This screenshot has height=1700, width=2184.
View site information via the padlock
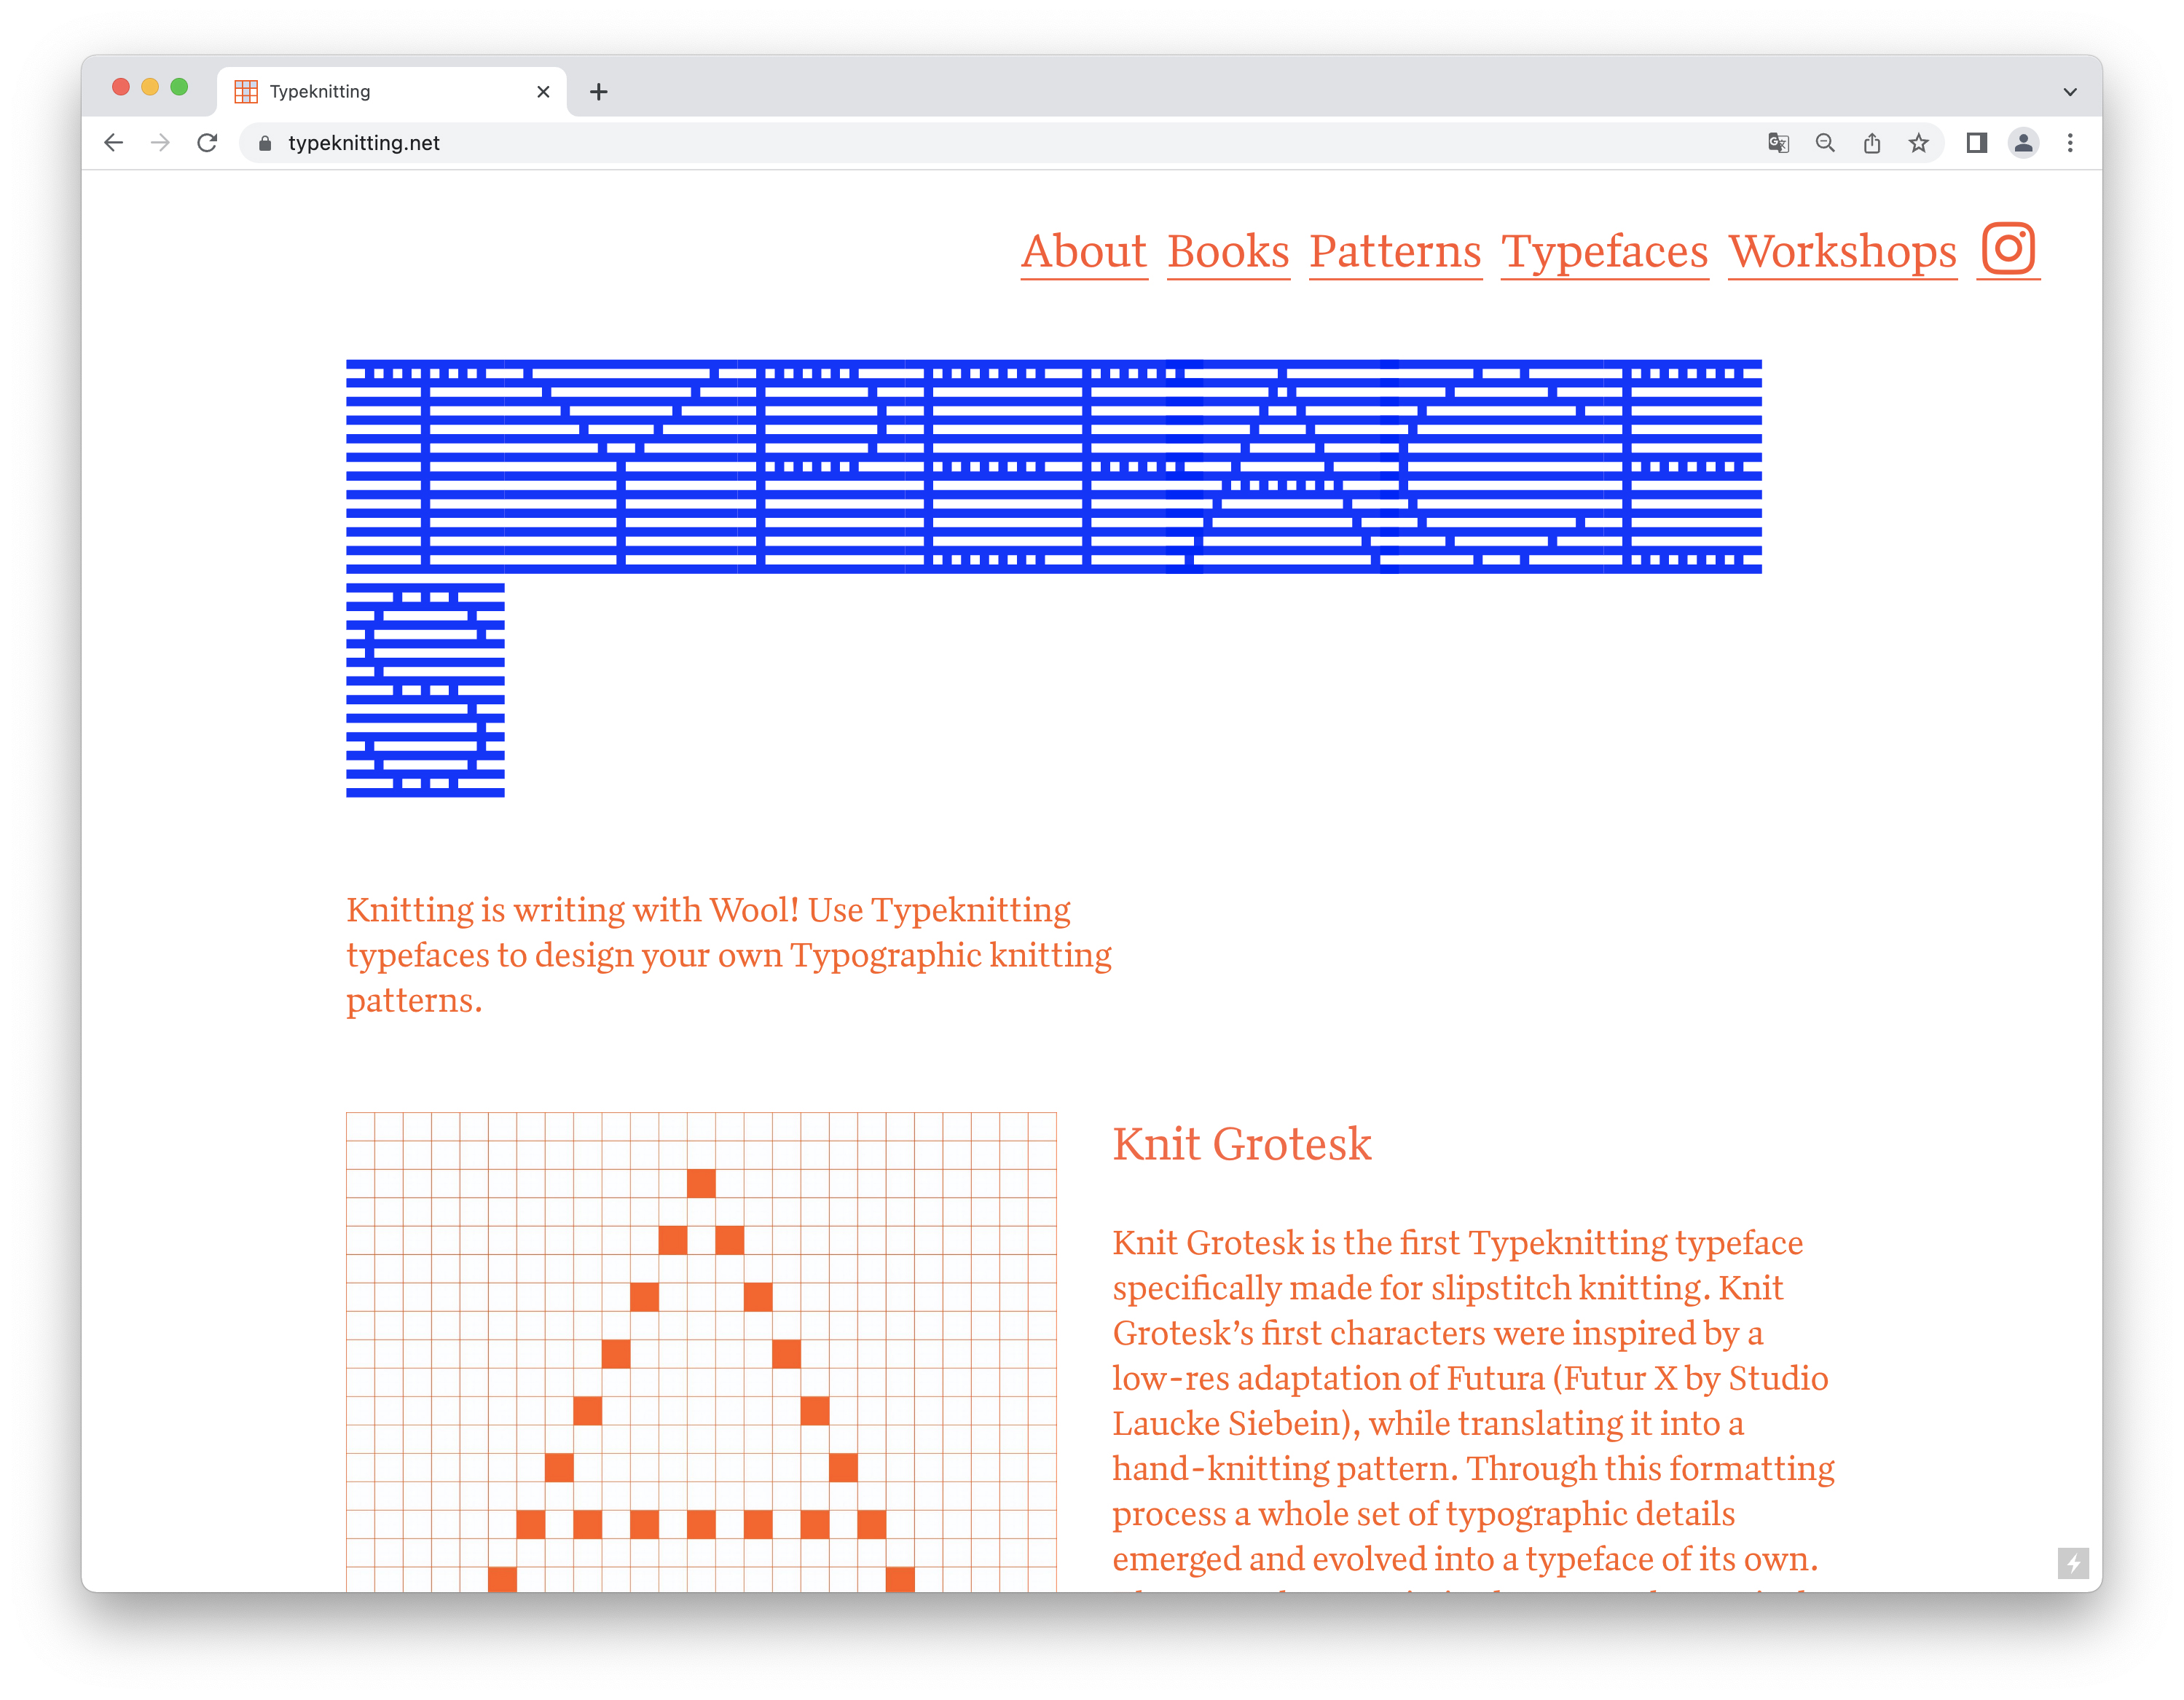pyautogui.click(x=265, y=143)
